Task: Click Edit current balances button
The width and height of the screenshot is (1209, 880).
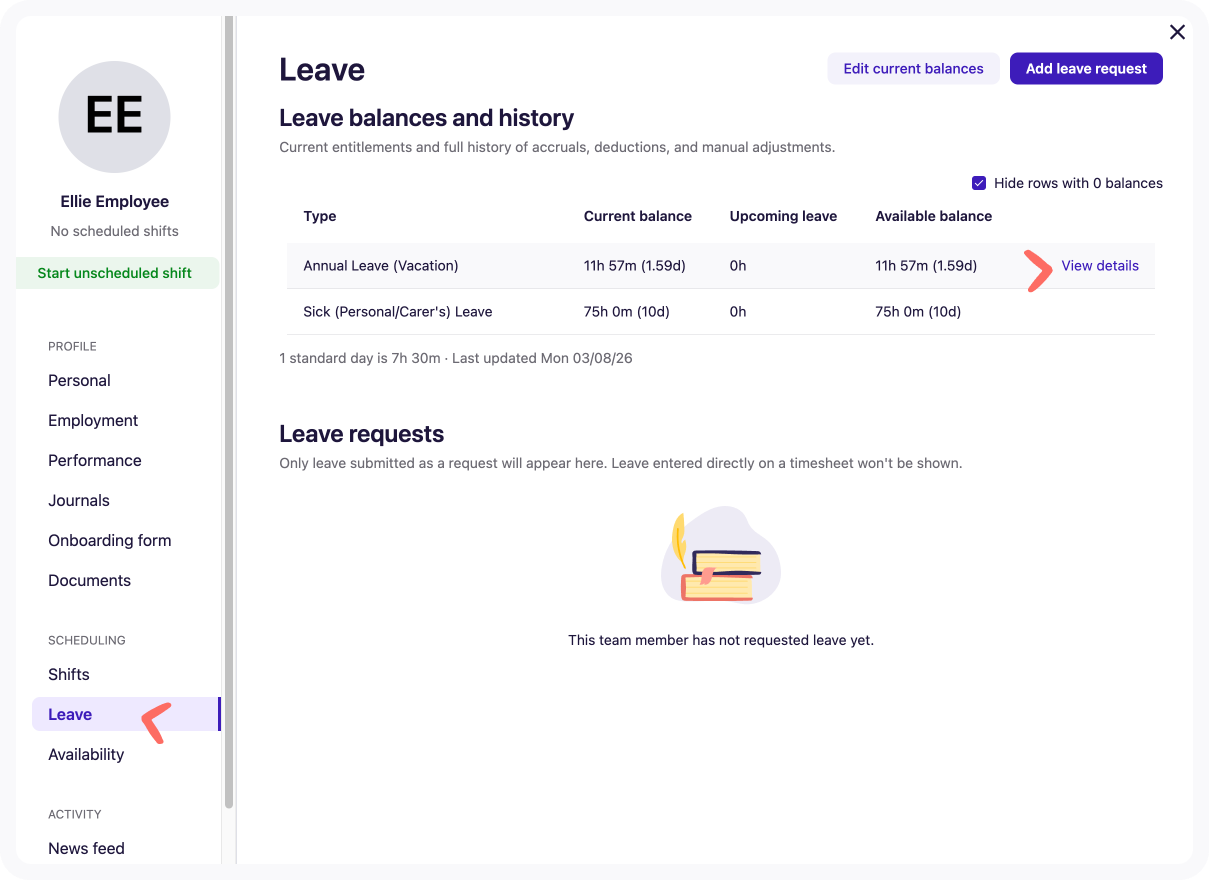Action: 913,69
